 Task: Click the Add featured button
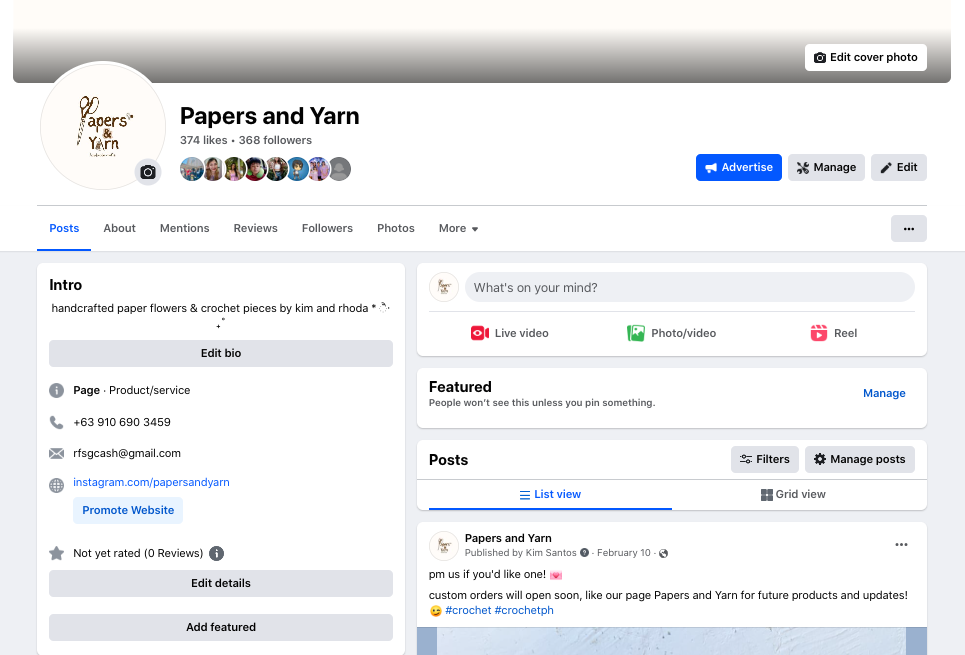(x=221, y=627)
